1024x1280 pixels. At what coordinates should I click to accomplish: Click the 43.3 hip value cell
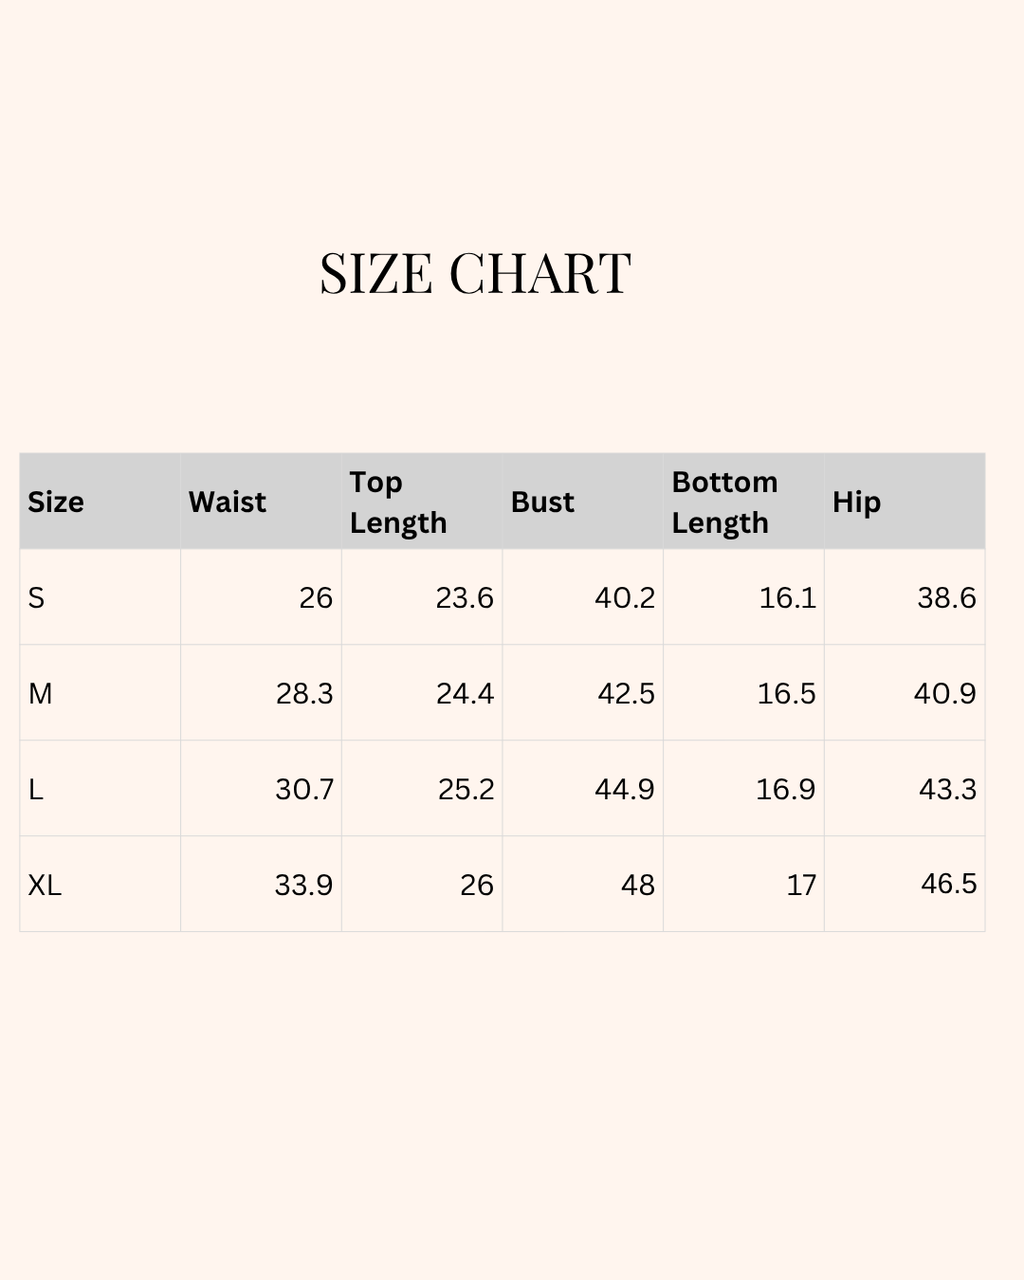click(947, 790)
